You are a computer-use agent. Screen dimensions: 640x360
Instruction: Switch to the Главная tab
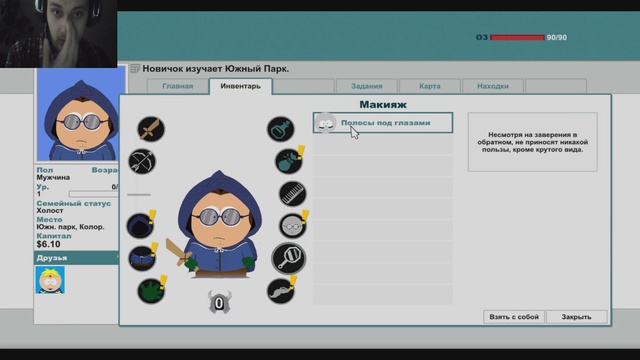tap(178, 86)
